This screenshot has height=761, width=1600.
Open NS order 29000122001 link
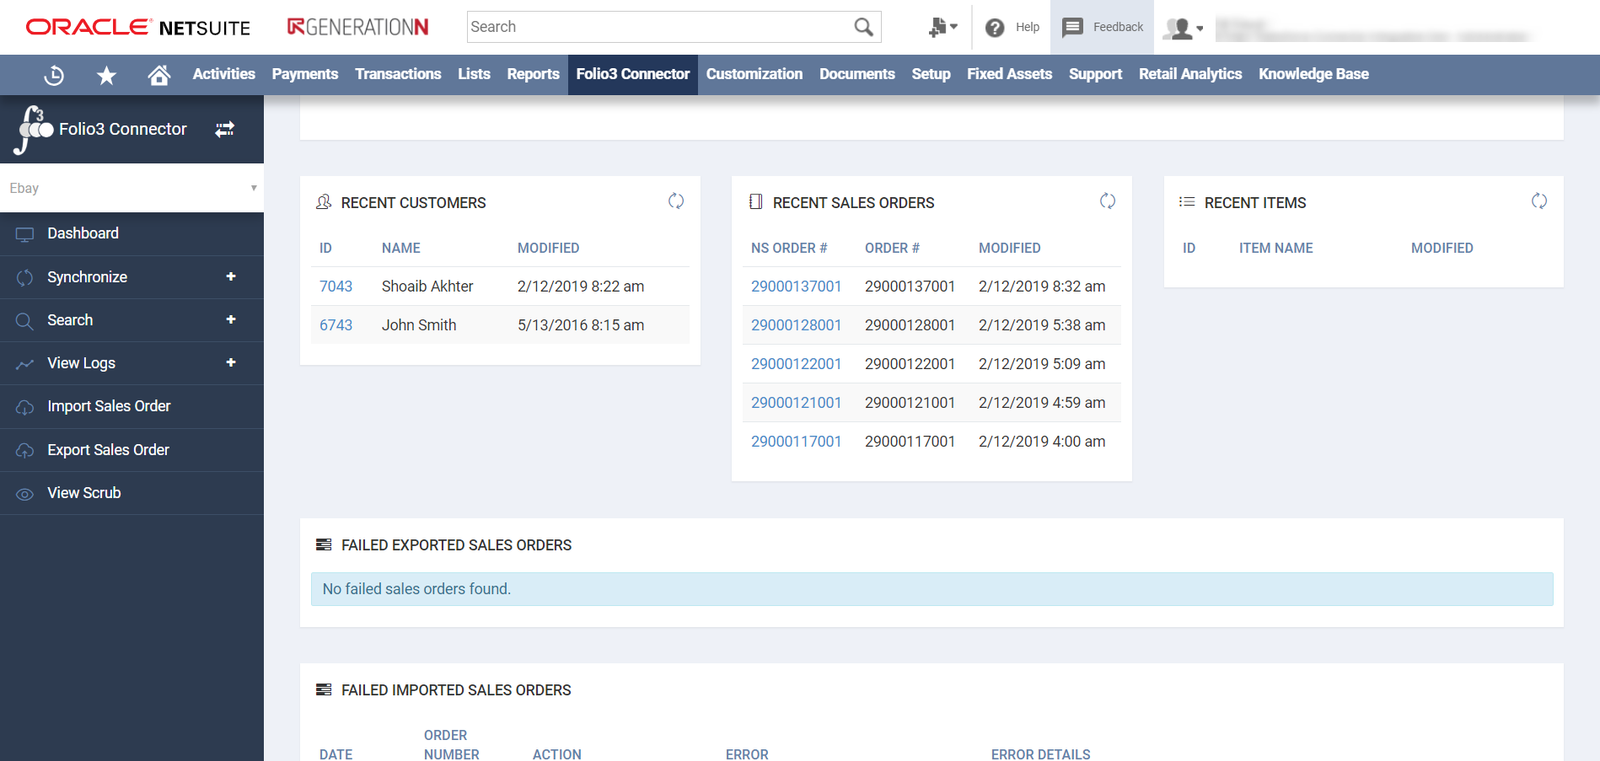(x=796, y=364)
